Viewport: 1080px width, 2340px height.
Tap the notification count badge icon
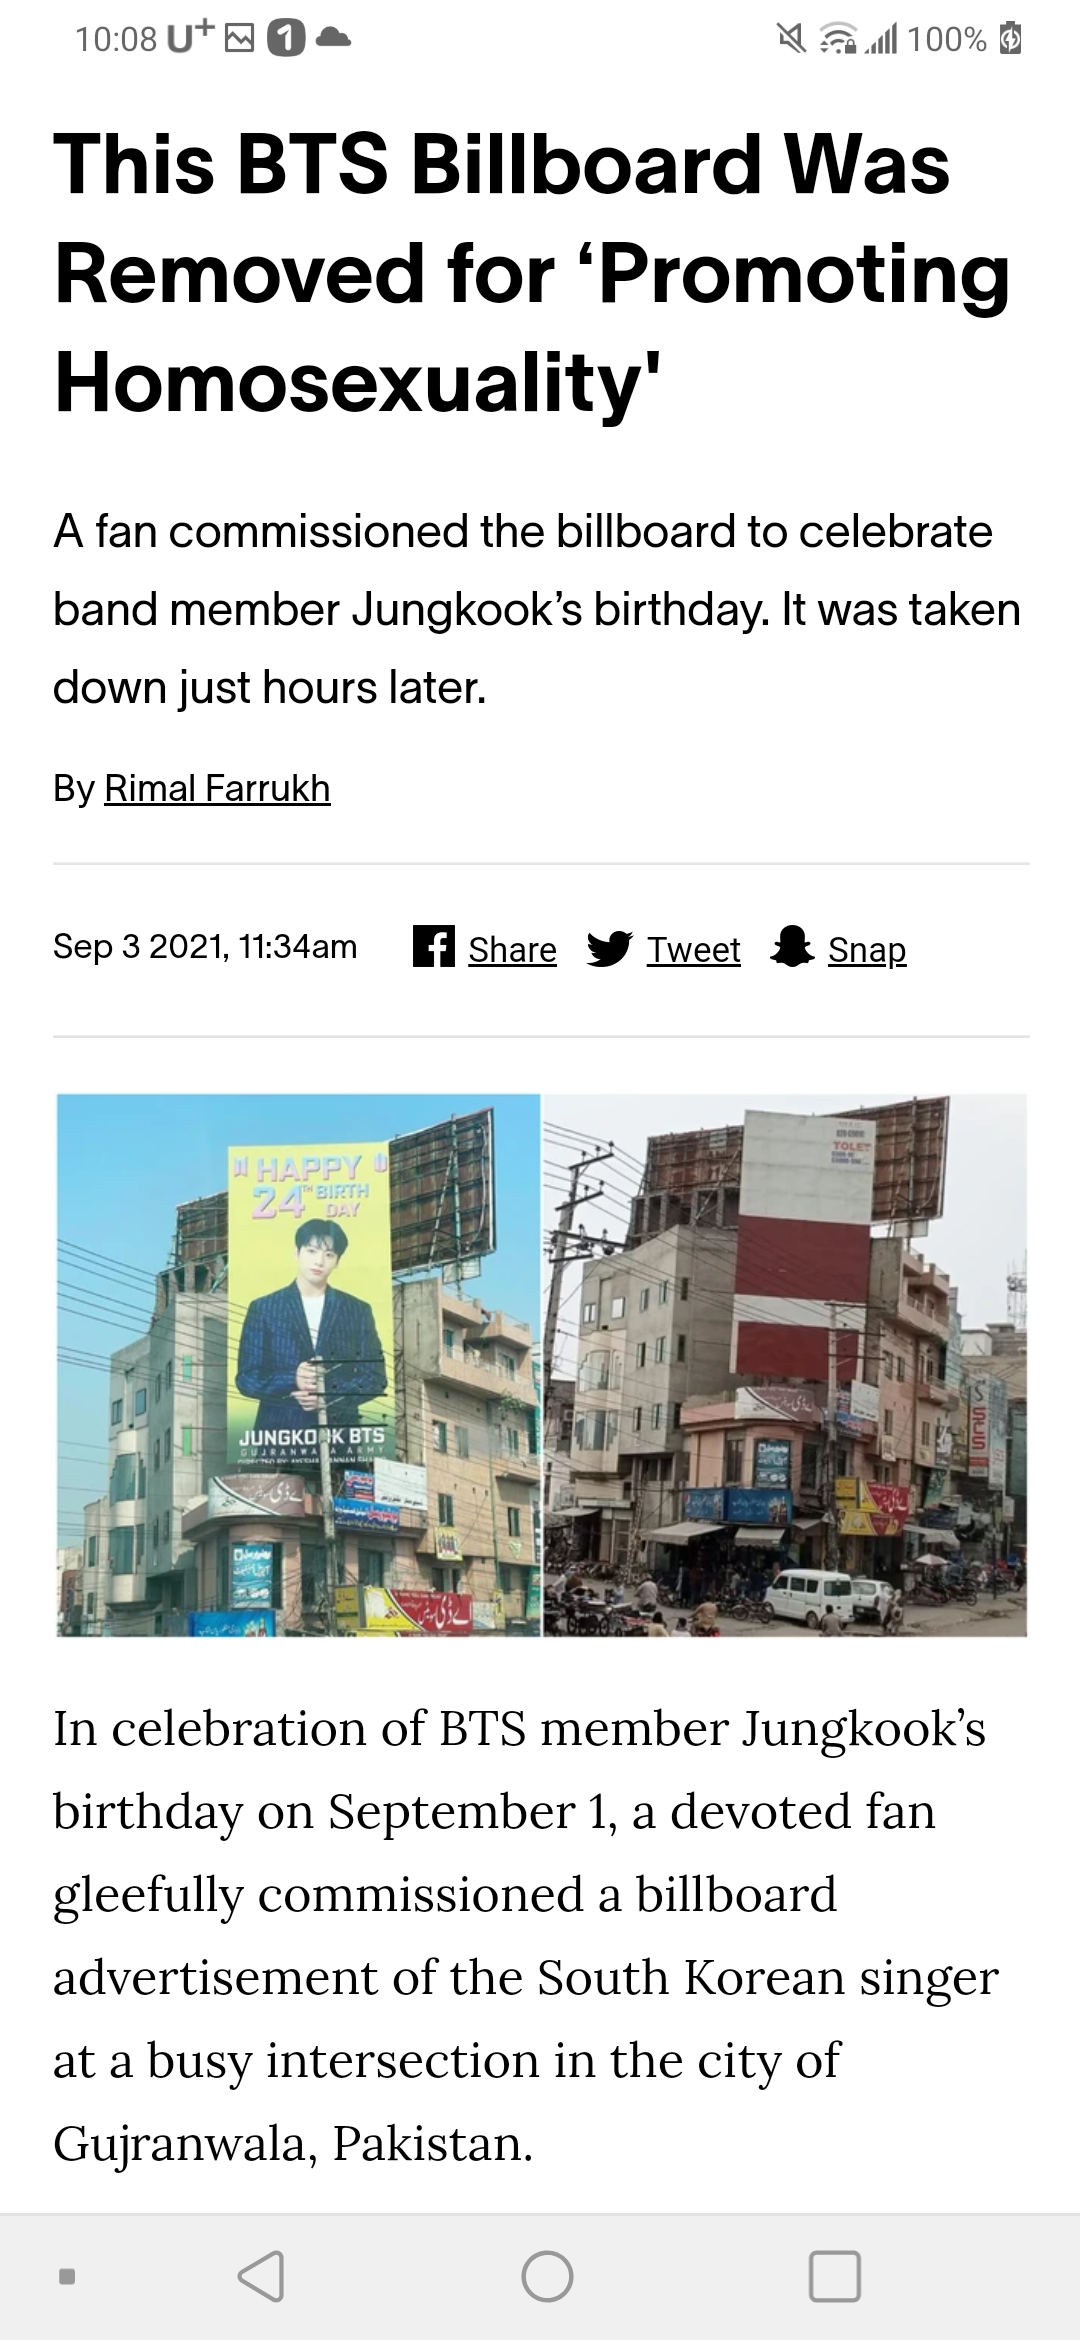[x=285, y=39]
